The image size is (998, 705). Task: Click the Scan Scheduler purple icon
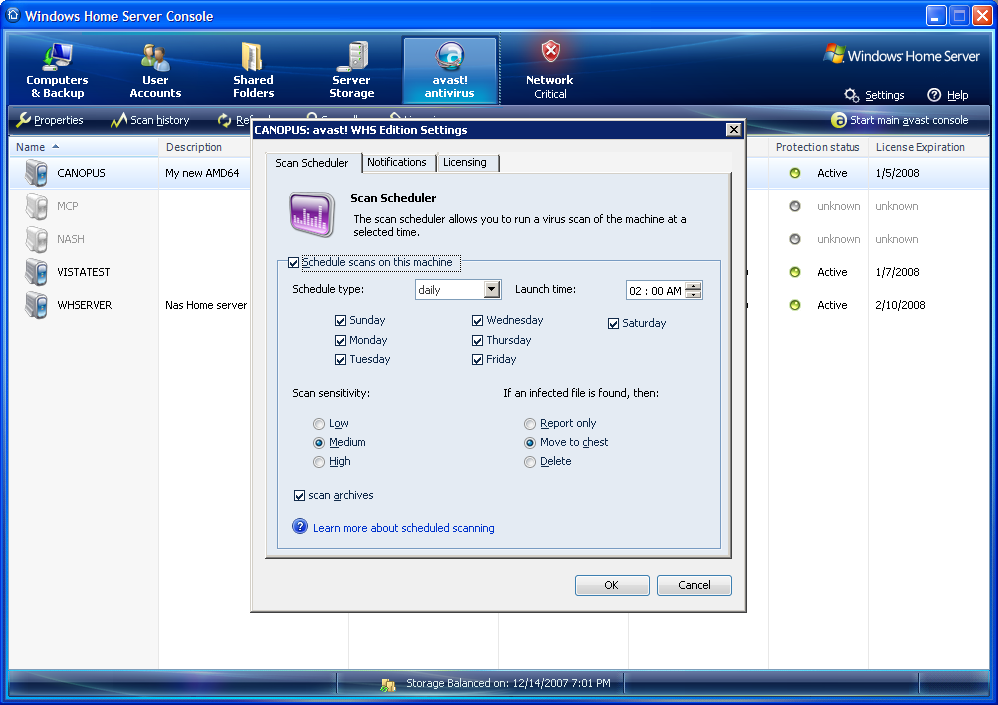pos(312,214)
